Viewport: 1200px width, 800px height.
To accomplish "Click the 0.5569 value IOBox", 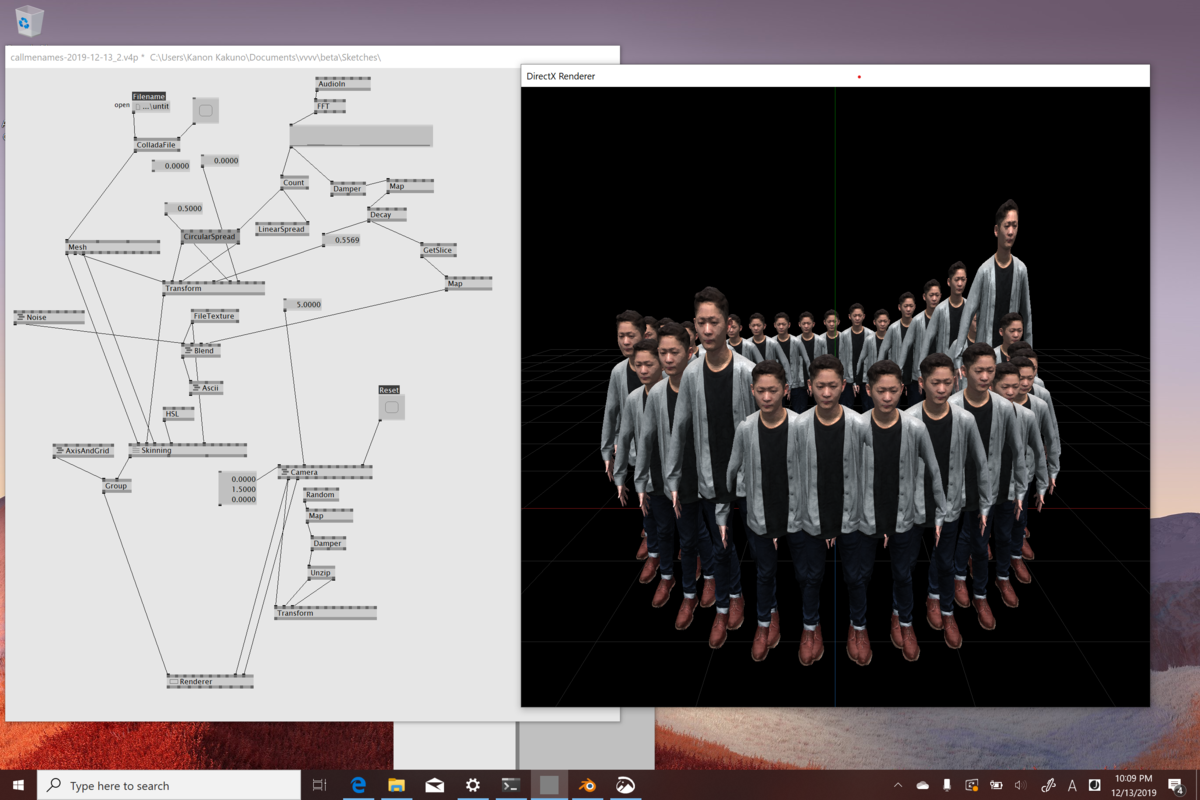I will coord(342,240).
